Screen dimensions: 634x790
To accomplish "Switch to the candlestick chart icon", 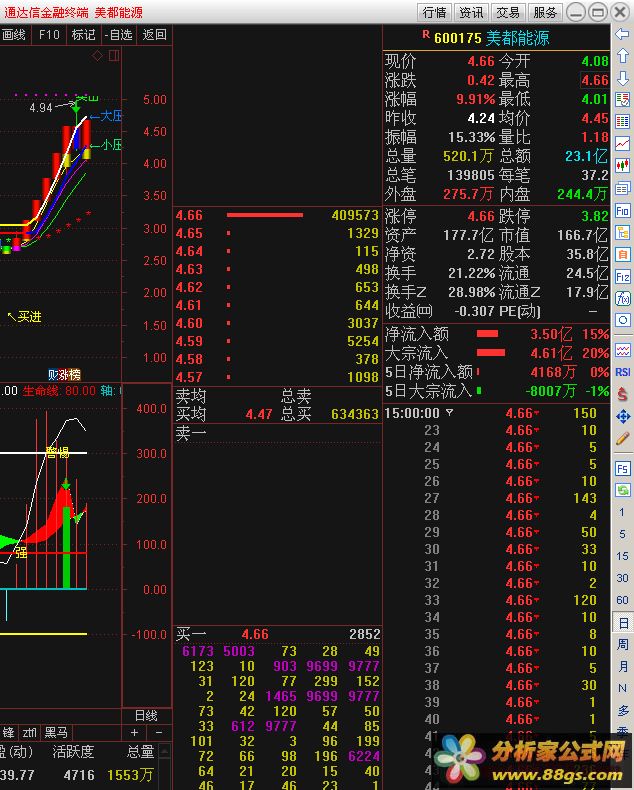I will tap(622, 165).
